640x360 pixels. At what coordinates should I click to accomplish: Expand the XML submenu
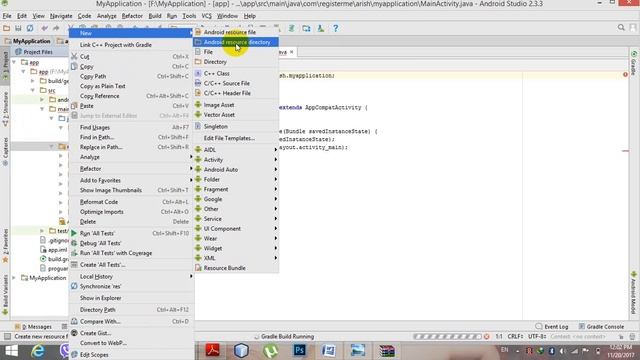pyautogui.click(x=236, y=258)
